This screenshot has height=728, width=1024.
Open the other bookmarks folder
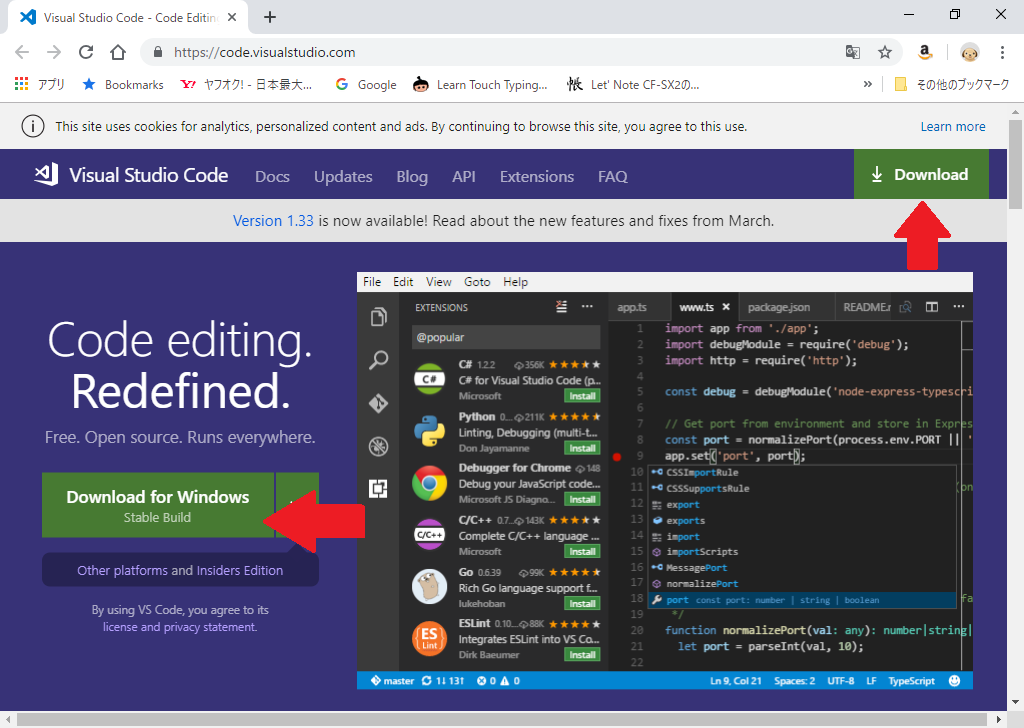(952, 84)
